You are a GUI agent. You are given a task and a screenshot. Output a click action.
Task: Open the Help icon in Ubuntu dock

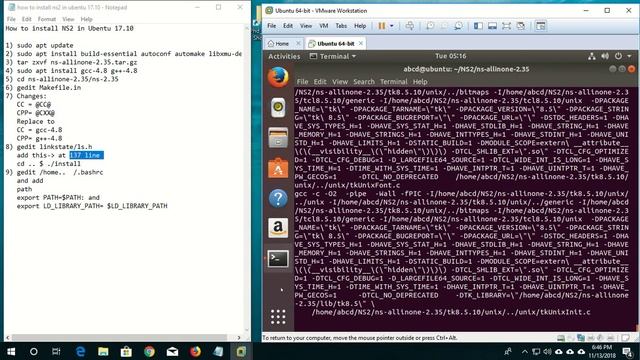(x=278, y=198)
